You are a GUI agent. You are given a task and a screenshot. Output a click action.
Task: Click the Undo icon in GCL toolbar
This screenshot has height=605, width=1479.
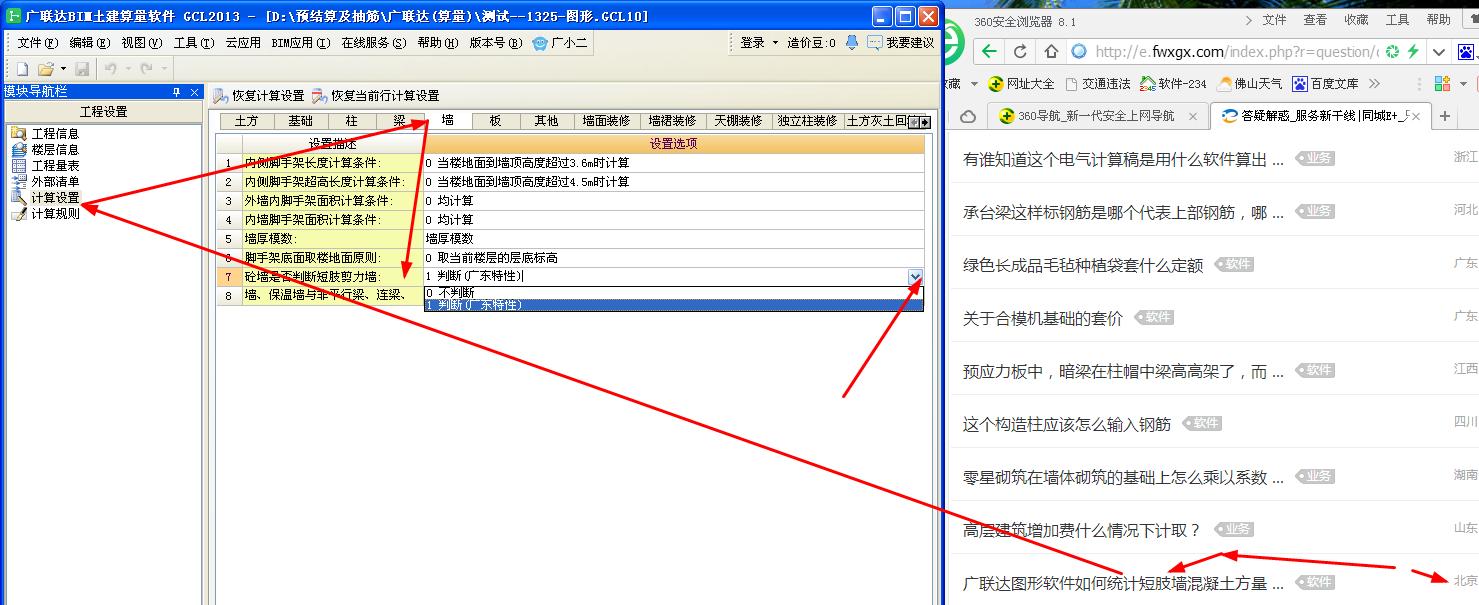pyautogui.click(x=110, y=69)
